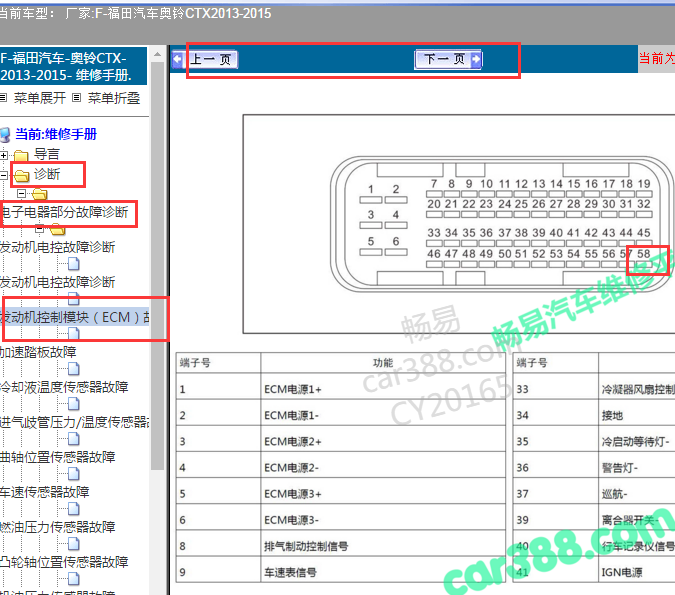
Task: Click page icon above second 发动机电控故障诊断
Action: (x=74, y=263)
